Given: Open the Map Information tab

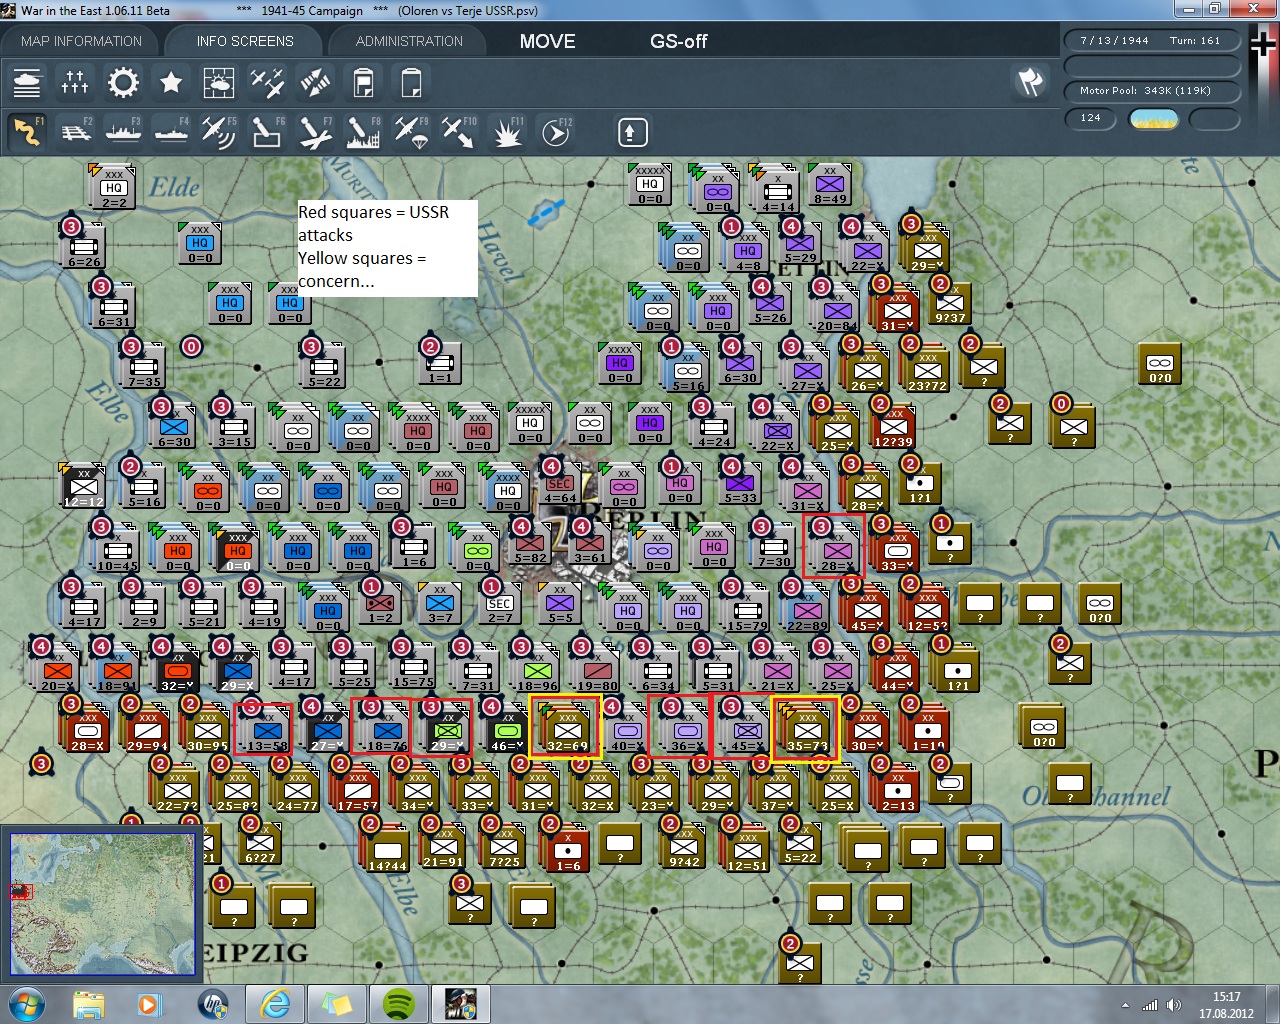Looking at the screenshot, I should click(x=81, y=41).
